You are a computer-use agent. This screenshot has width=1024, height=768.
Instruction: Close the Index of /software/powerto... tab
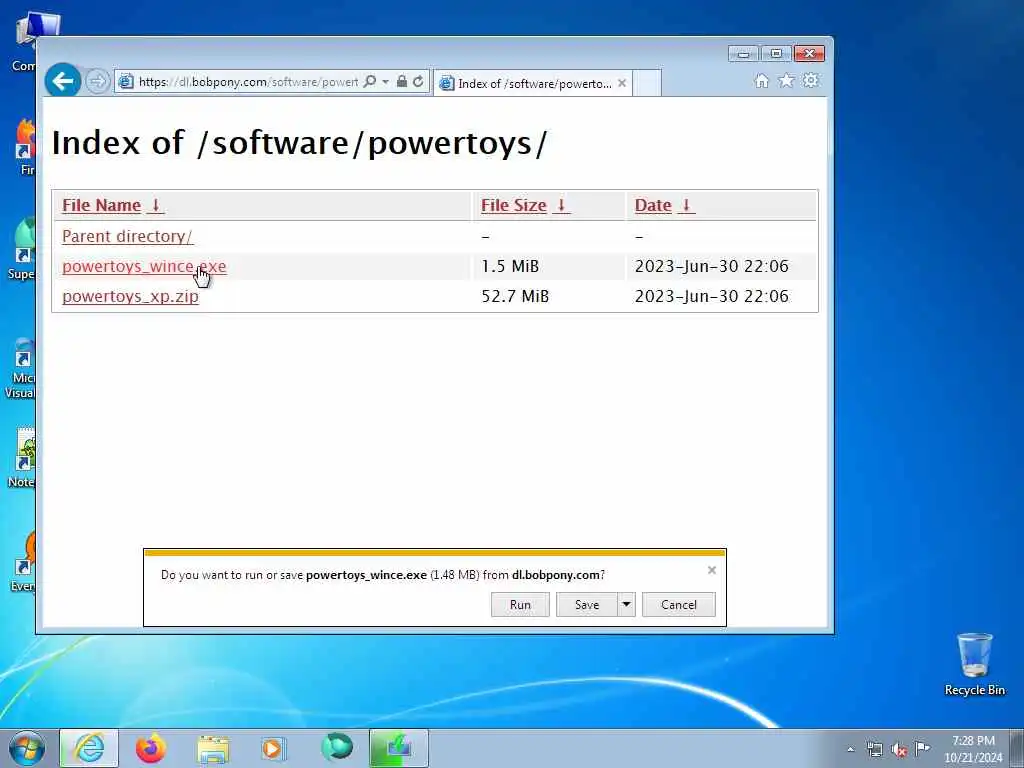(622, 83)
